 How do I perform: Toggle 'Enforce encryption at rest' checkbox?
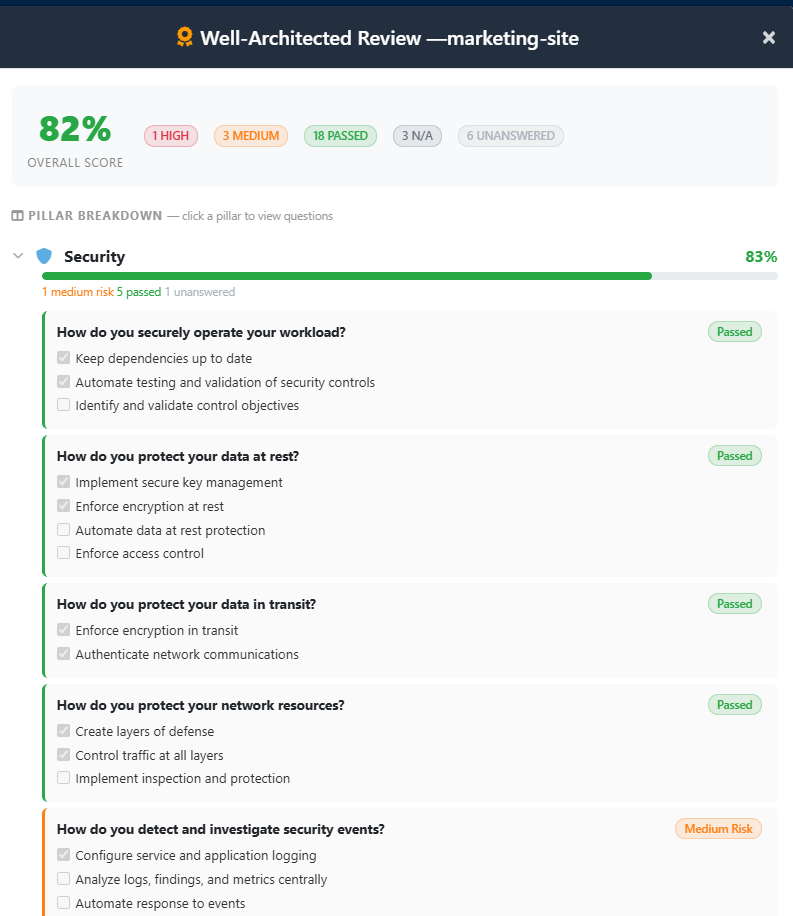coord(64,506)
